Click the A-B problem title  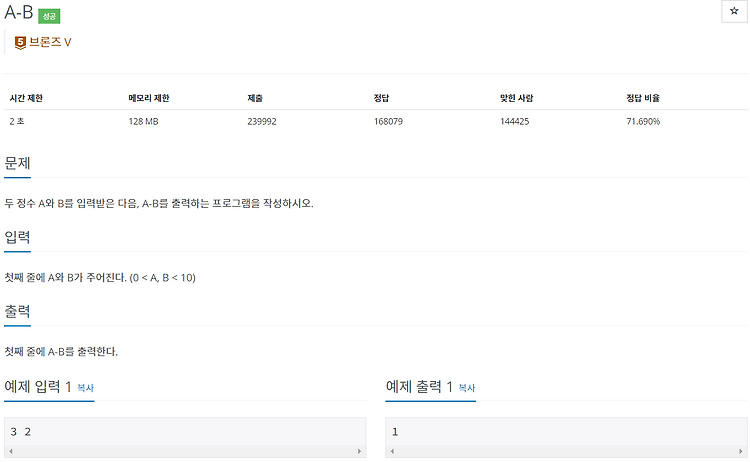(x=19, y=12)
